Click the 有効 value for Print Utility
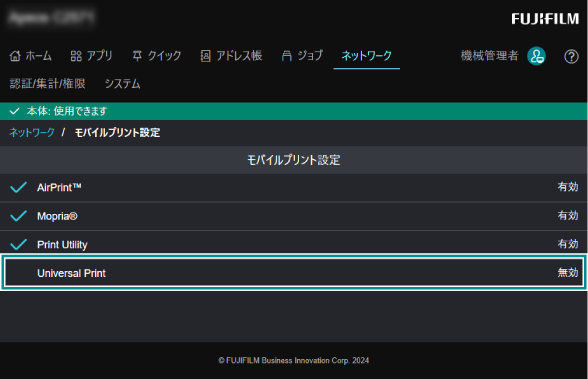The image size is (588, 379). pyautogui.click(x=568, y=244)
